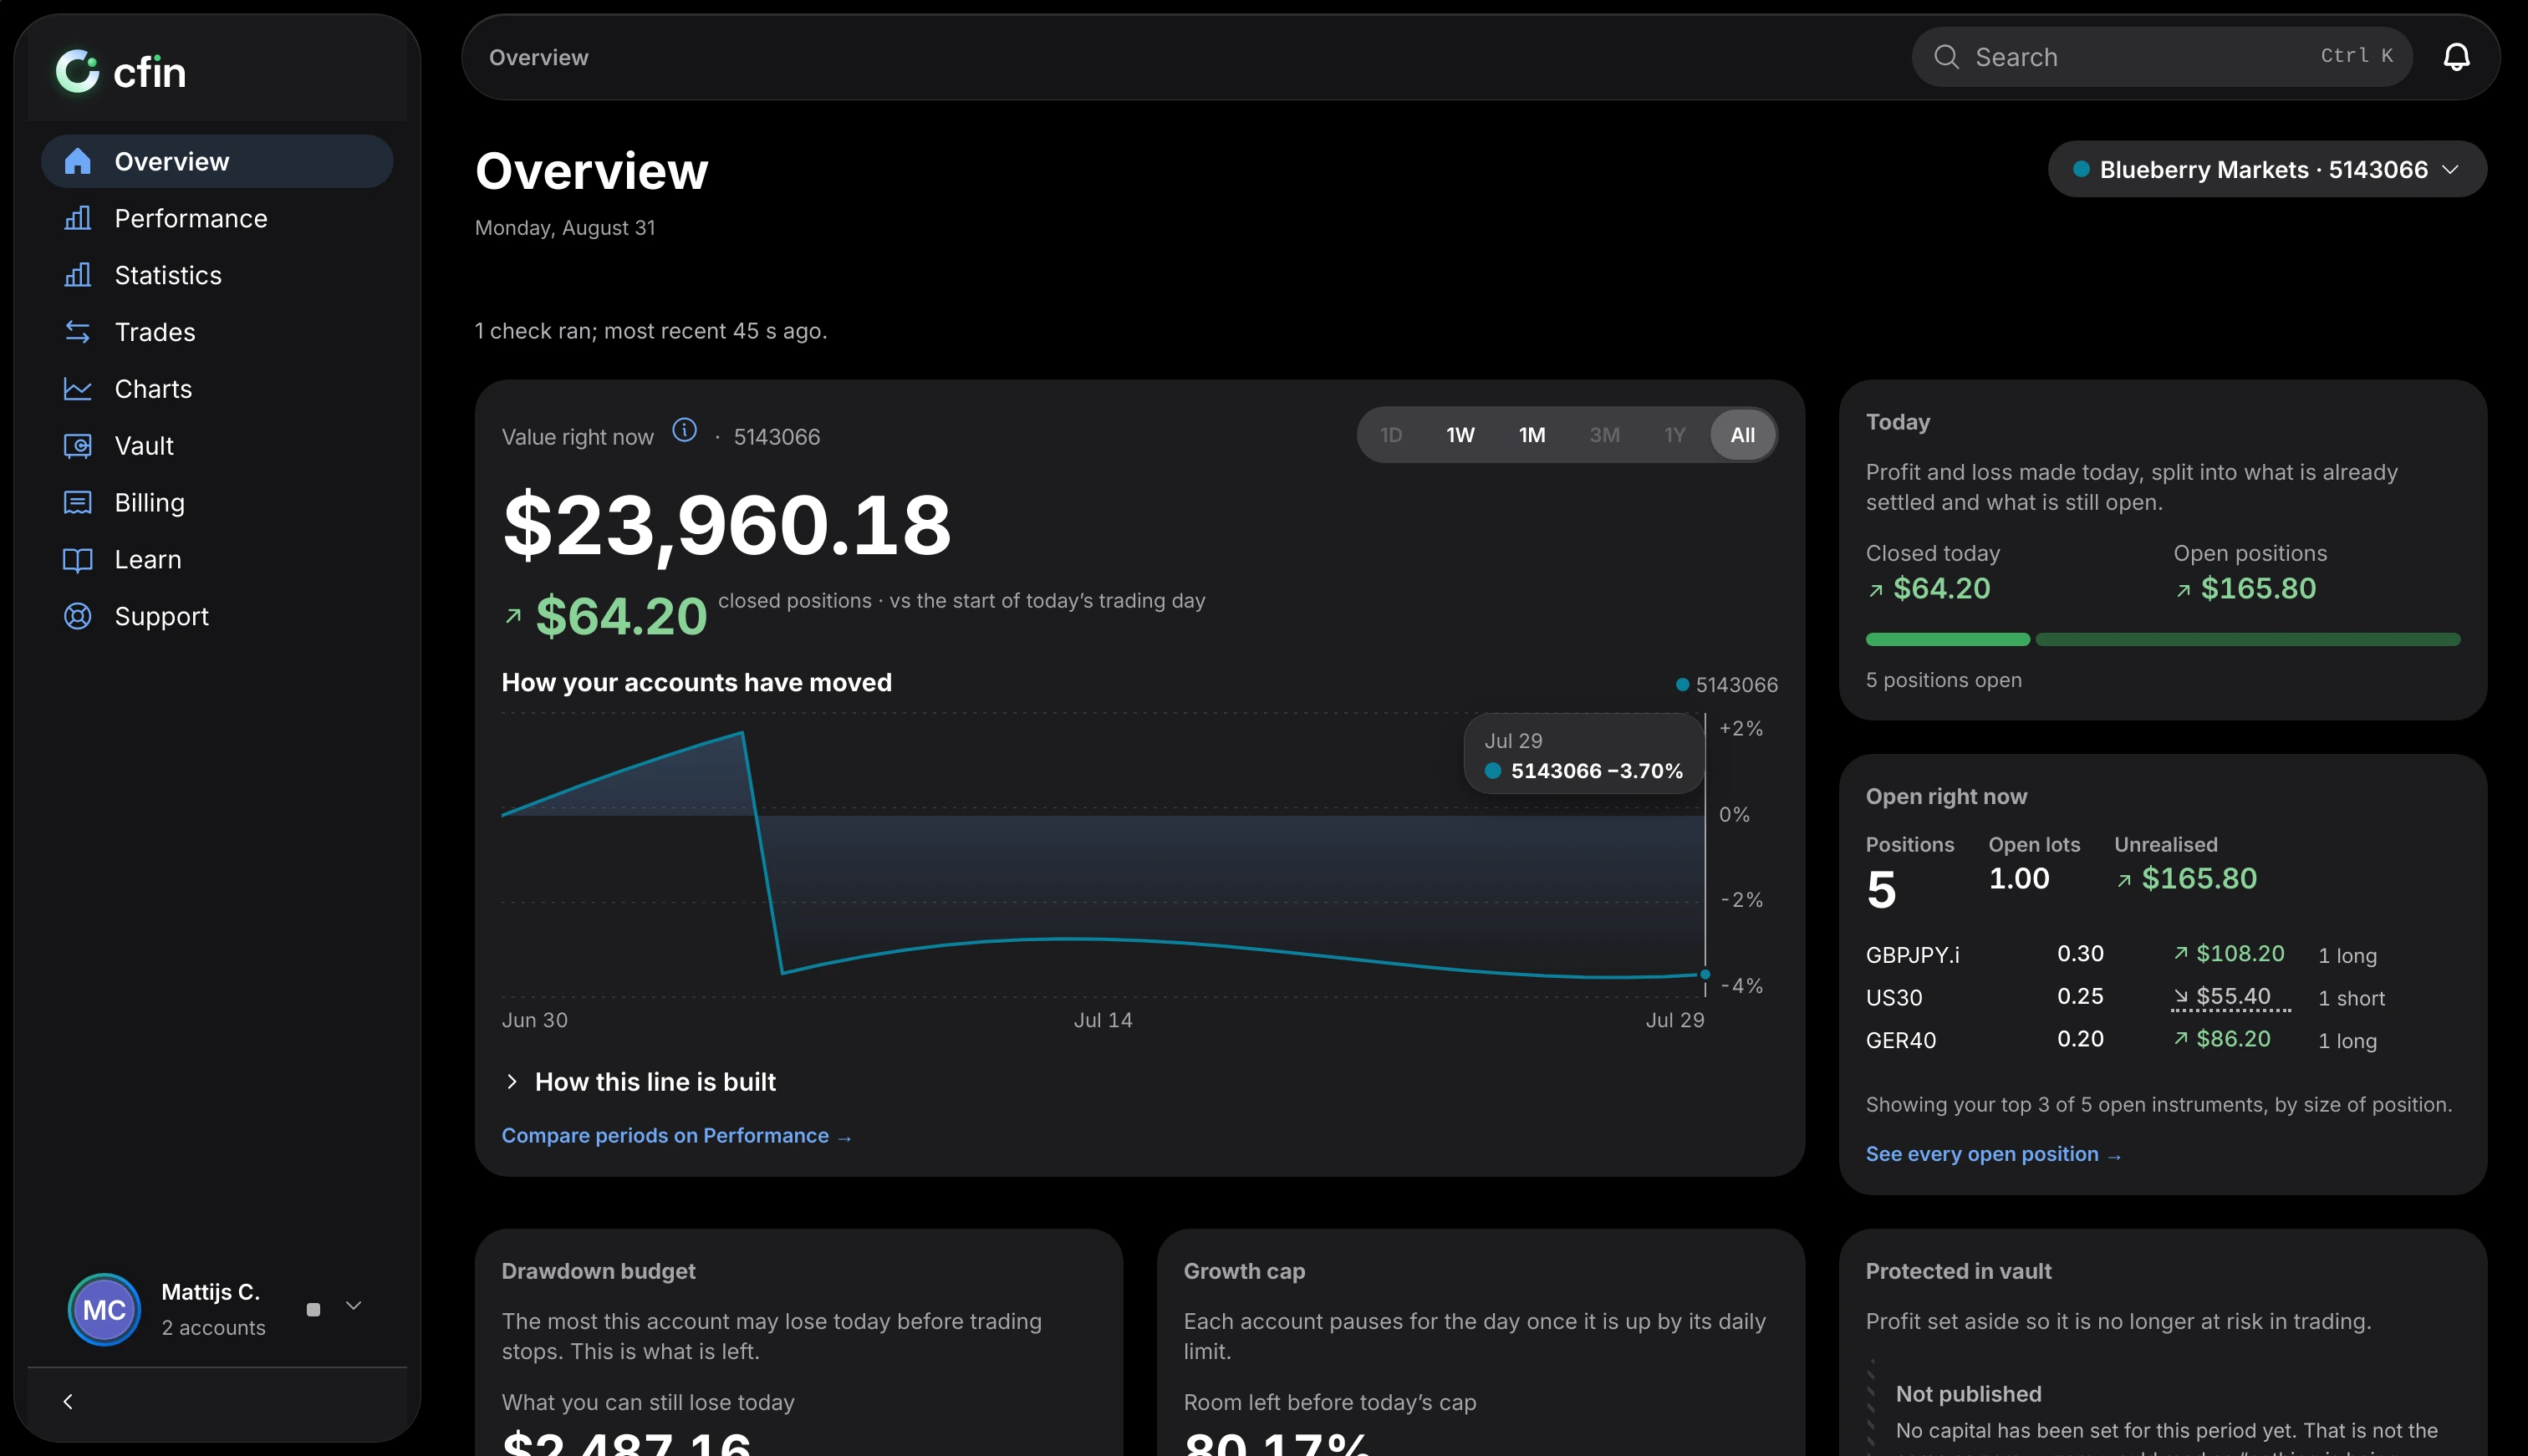Click the info icon beside Value right now
The image size is (2528, 1456).
[x=684, y=430]
